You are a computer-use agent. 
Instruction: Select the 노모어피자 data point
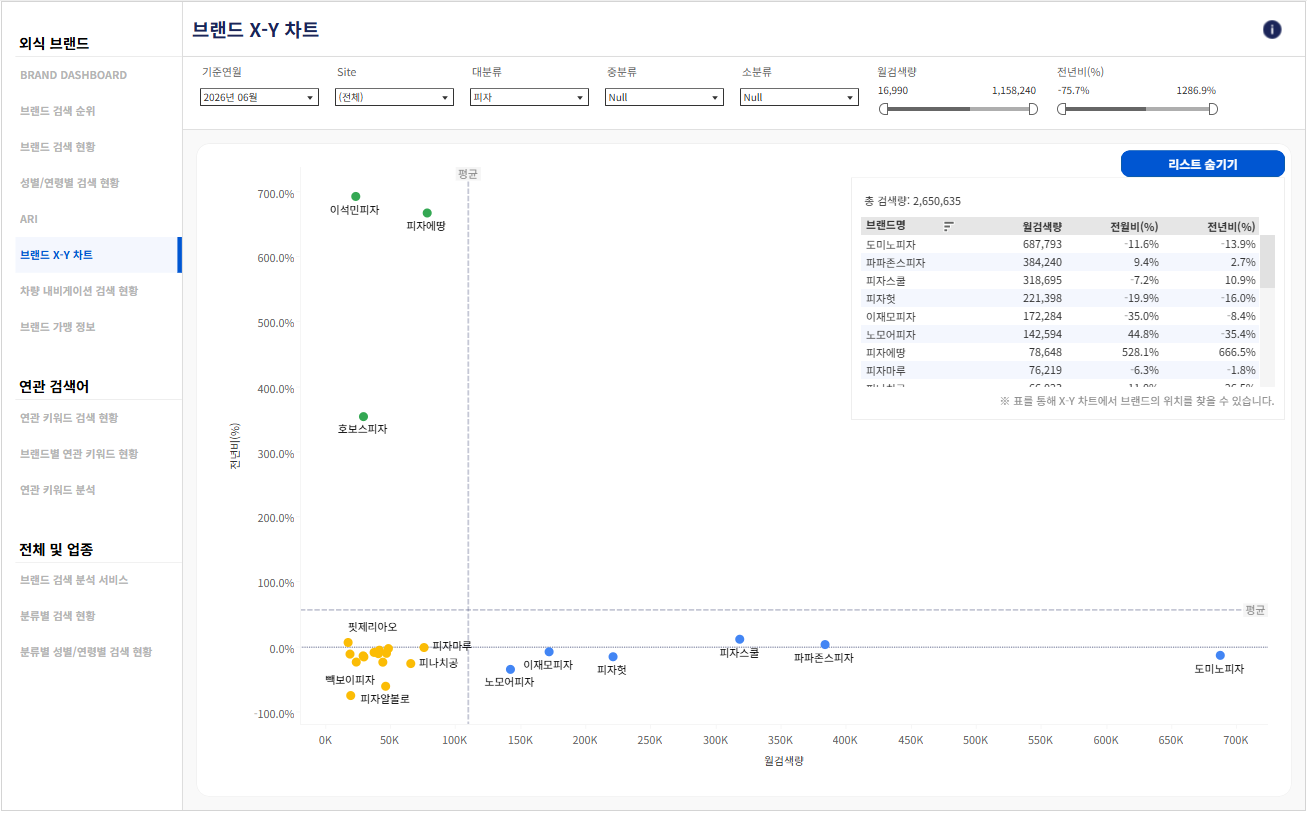tap(510, 669)
